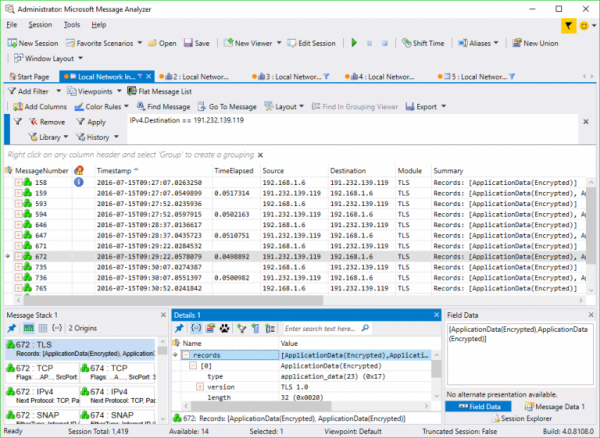The height and width of the screenshot is (438, 600).
Task: Select 674 : TCP in the Message Stack
Action: pos(118,373)
